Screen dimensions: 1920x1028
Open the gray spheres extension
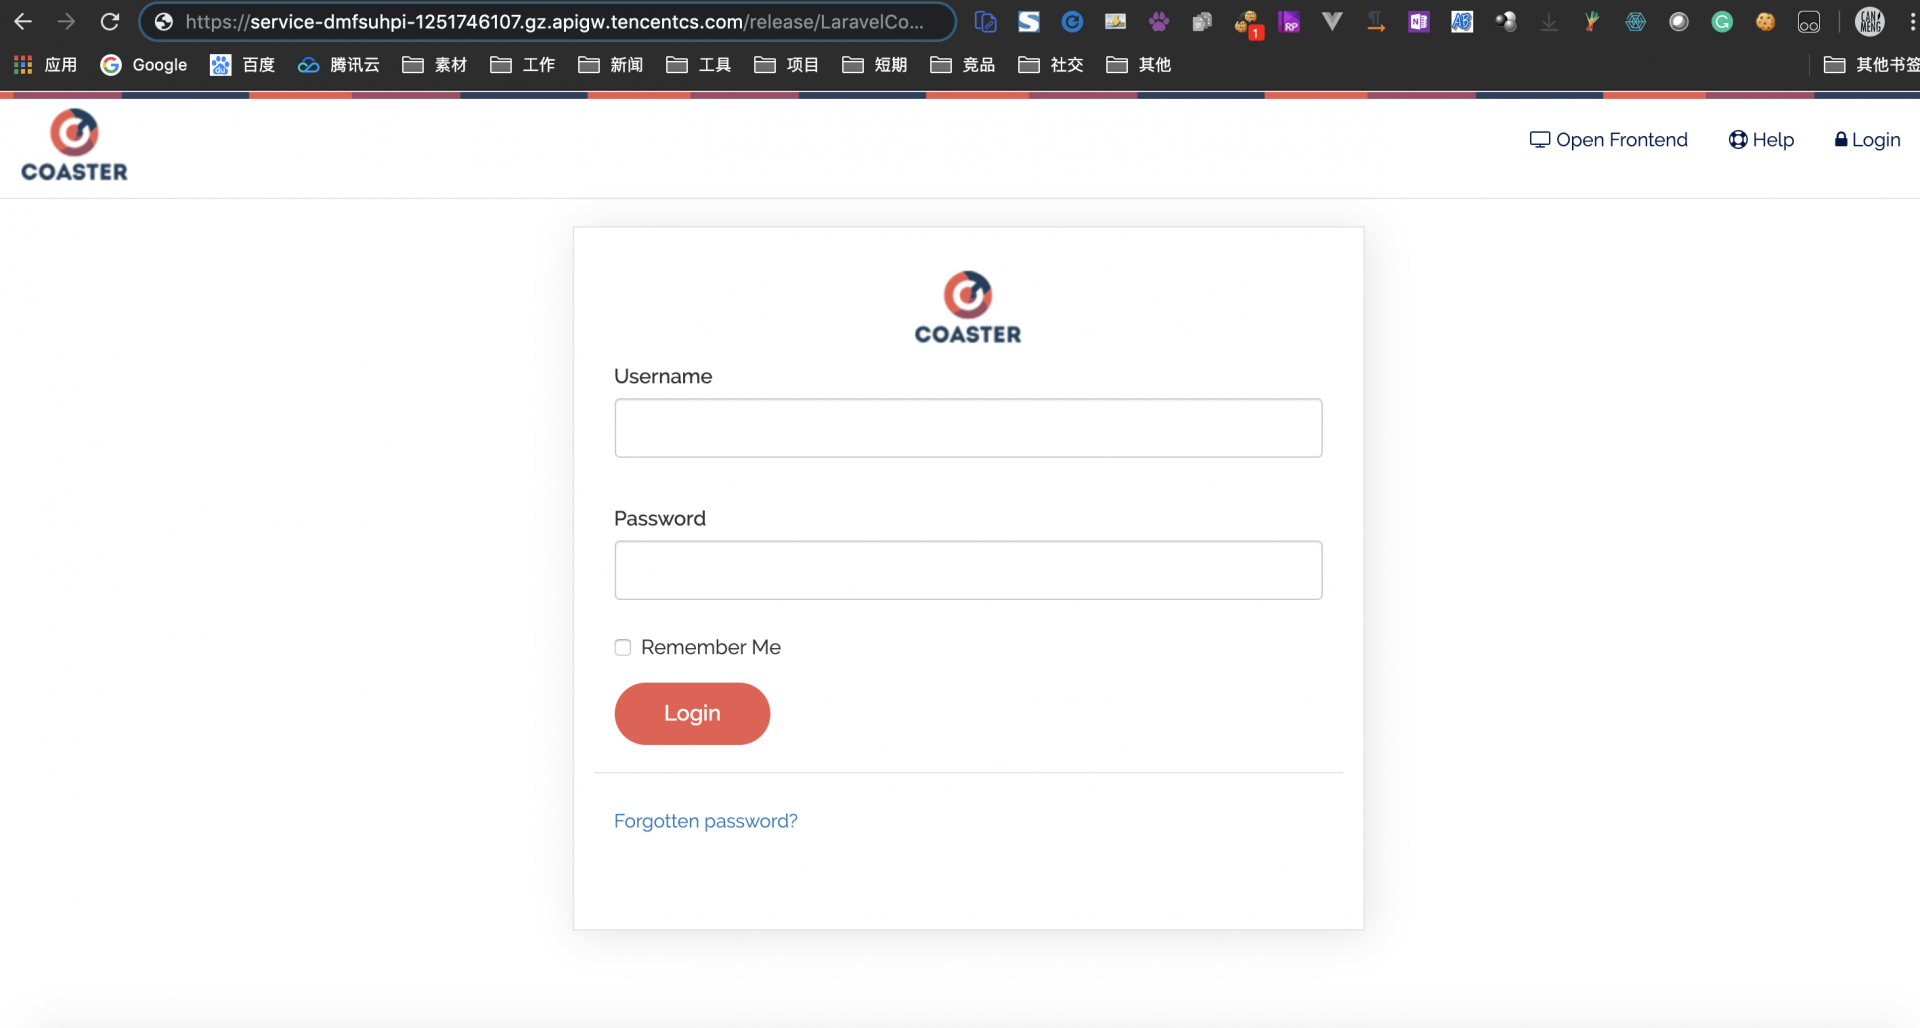pyautogui.click(x=1506, y=22)
